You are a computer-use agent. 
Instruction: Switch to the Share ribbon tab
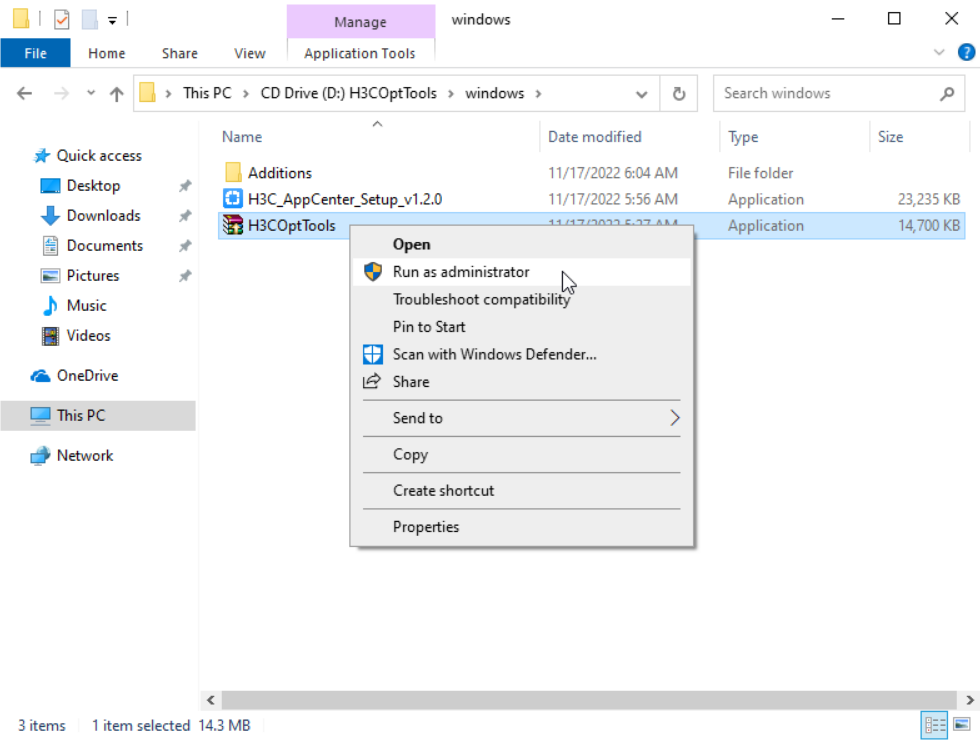click(x=180, y=53)
